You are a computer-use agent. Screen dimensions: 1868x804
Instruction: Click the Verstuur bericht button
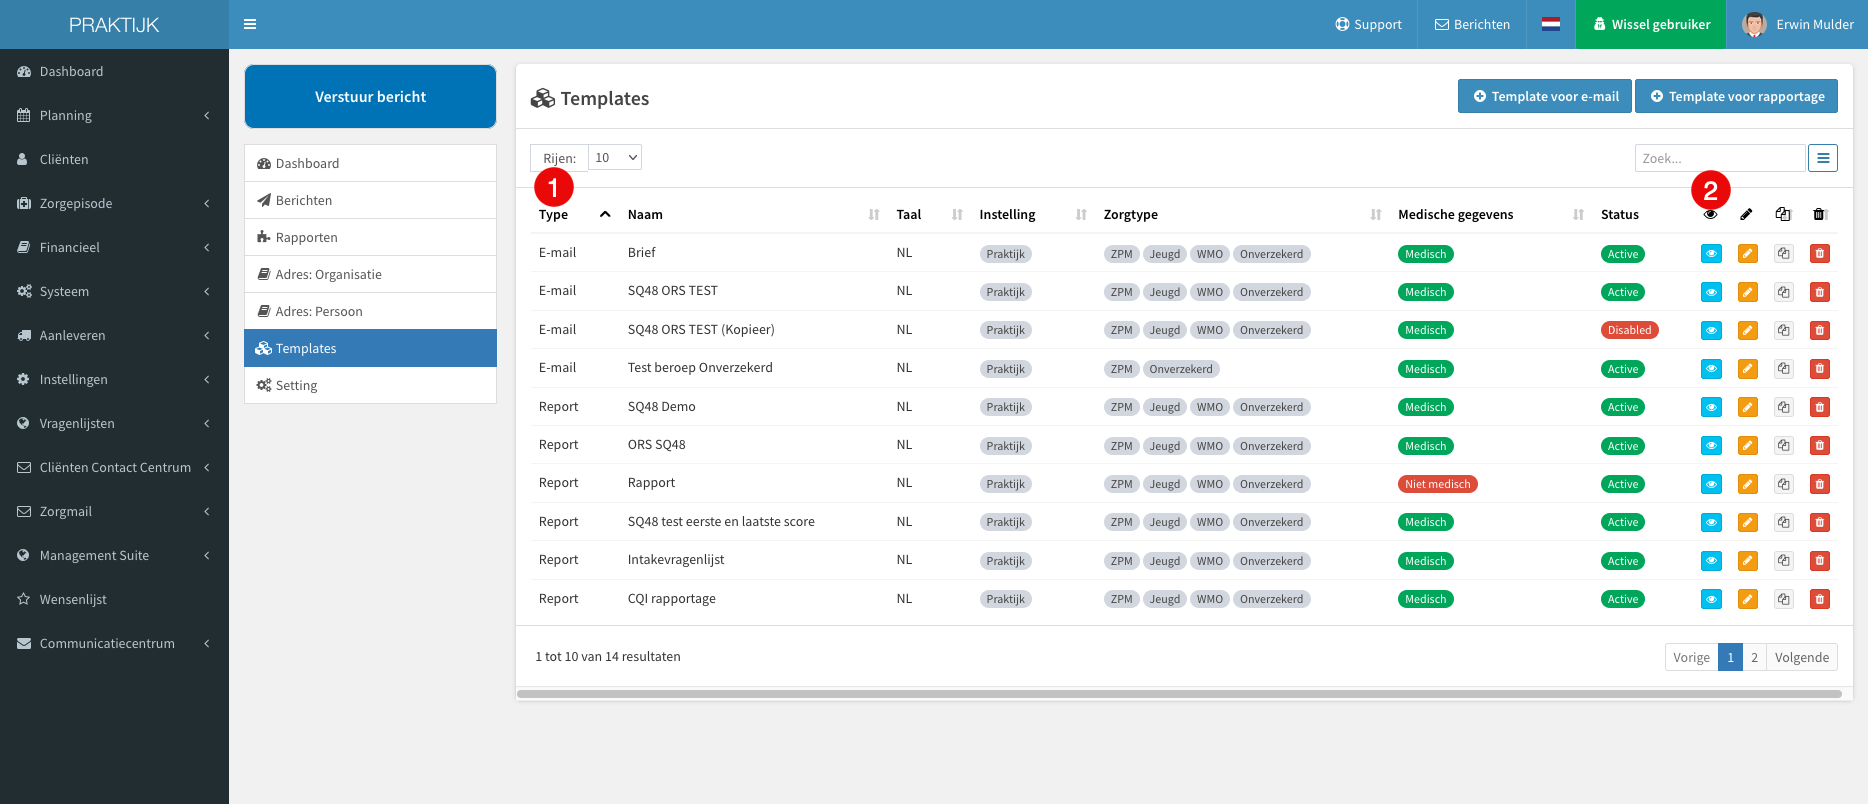click(370, 97)
